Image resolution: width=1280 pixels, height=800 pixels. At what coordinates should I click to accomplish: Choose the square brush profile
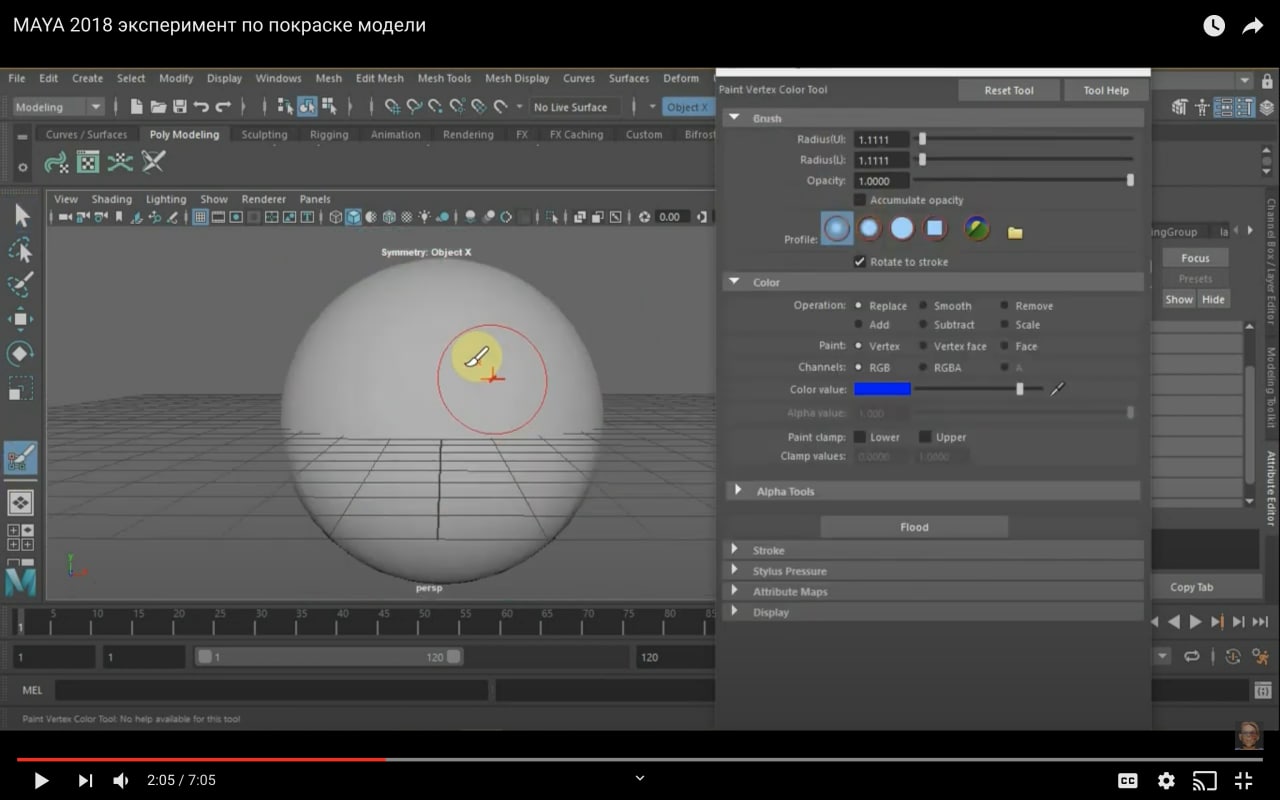935,229
